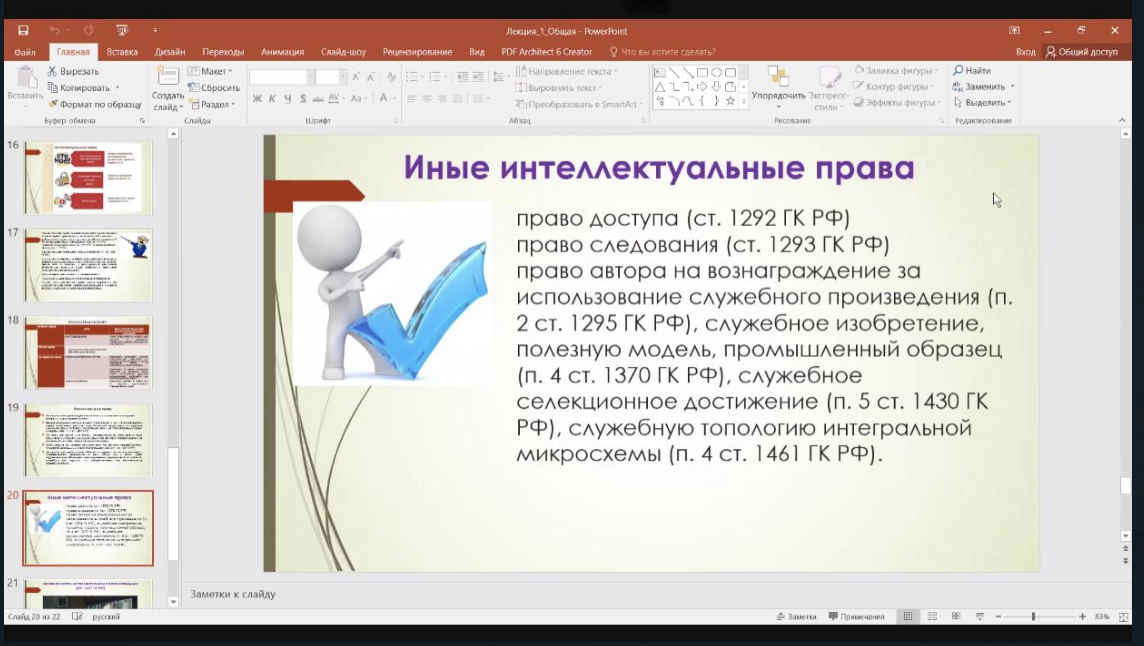Screen dimensions: 1144x646
Task: Open the Файл menu
Action: tap(25, 52)
